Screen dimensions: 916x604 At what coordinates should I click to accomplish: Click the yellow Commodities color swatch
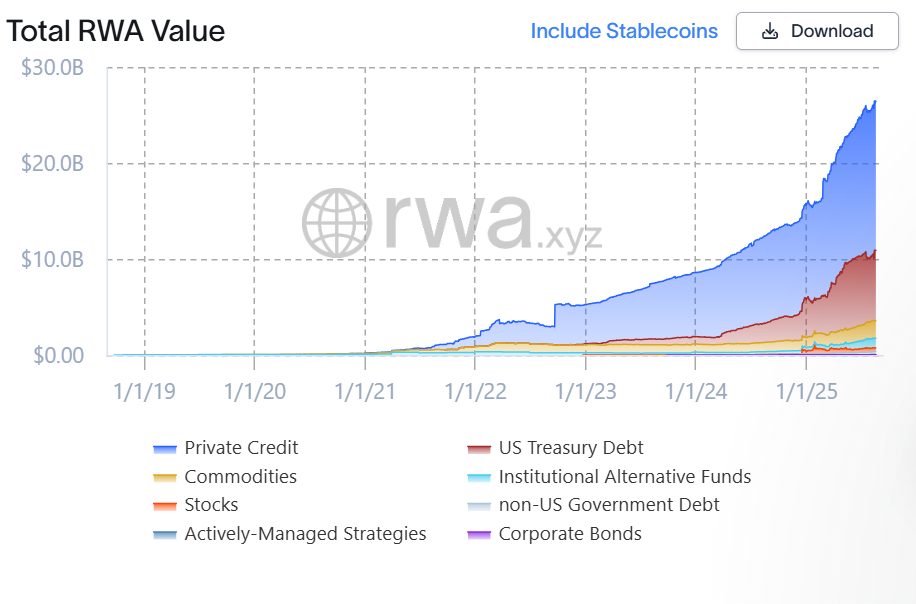tap(165, 478)
